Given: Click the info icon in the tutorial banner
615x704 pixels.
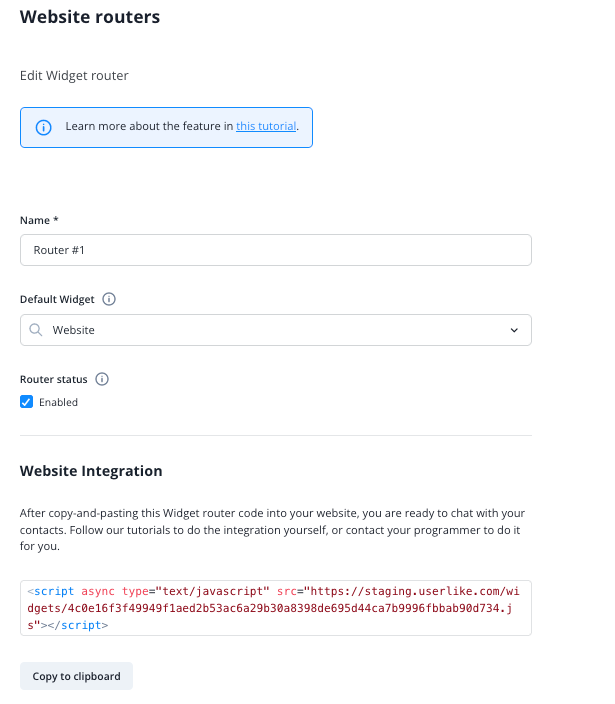Looking at the screenshot, I should pyautogui.click(x=44, y=128).
